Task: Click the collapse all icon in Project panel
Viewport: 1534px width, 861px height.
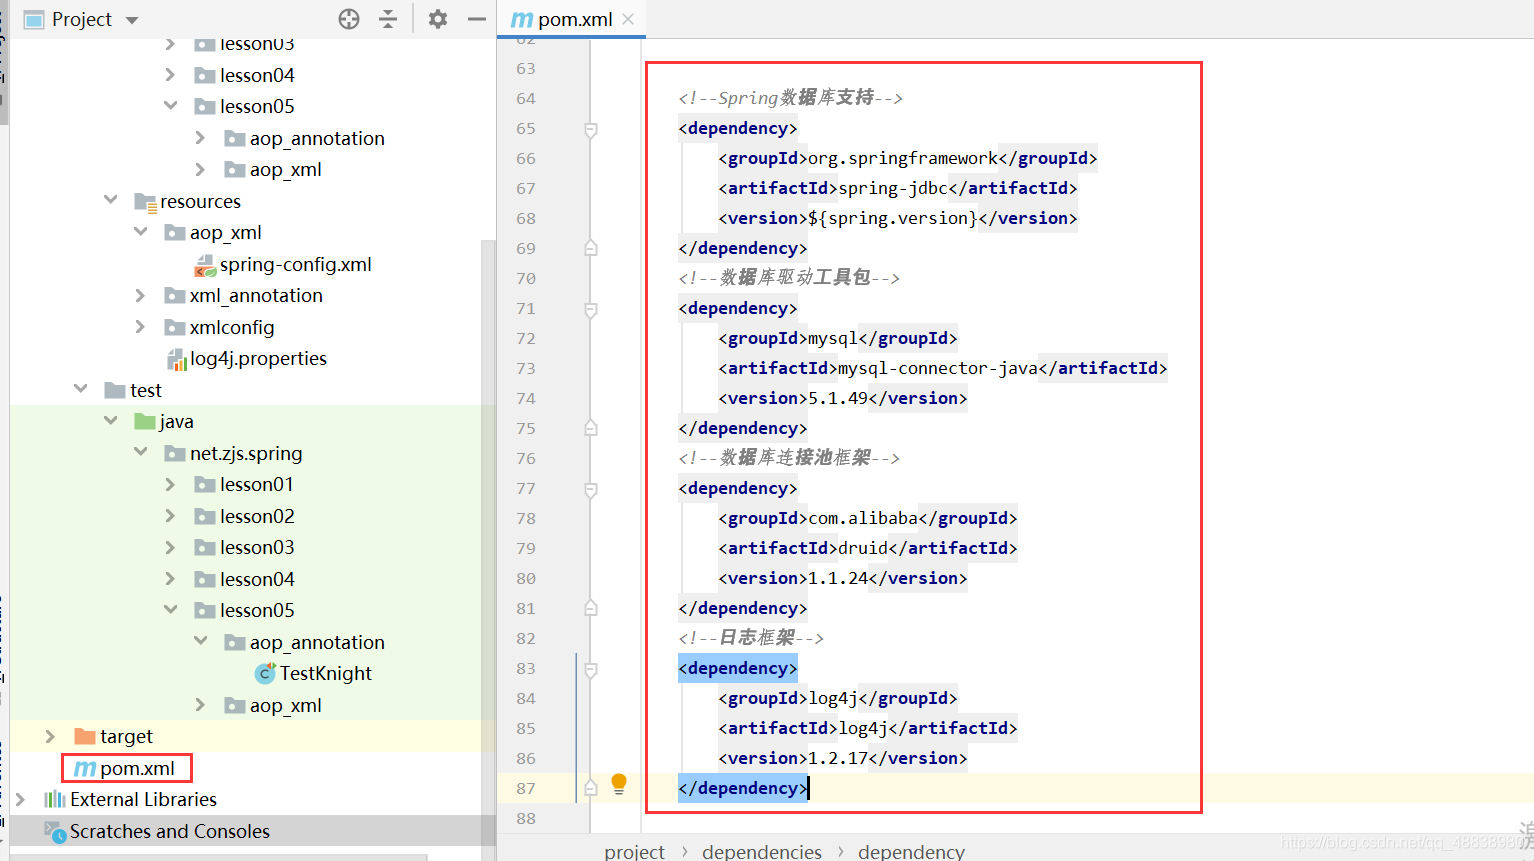Action: tap(388, 19)
